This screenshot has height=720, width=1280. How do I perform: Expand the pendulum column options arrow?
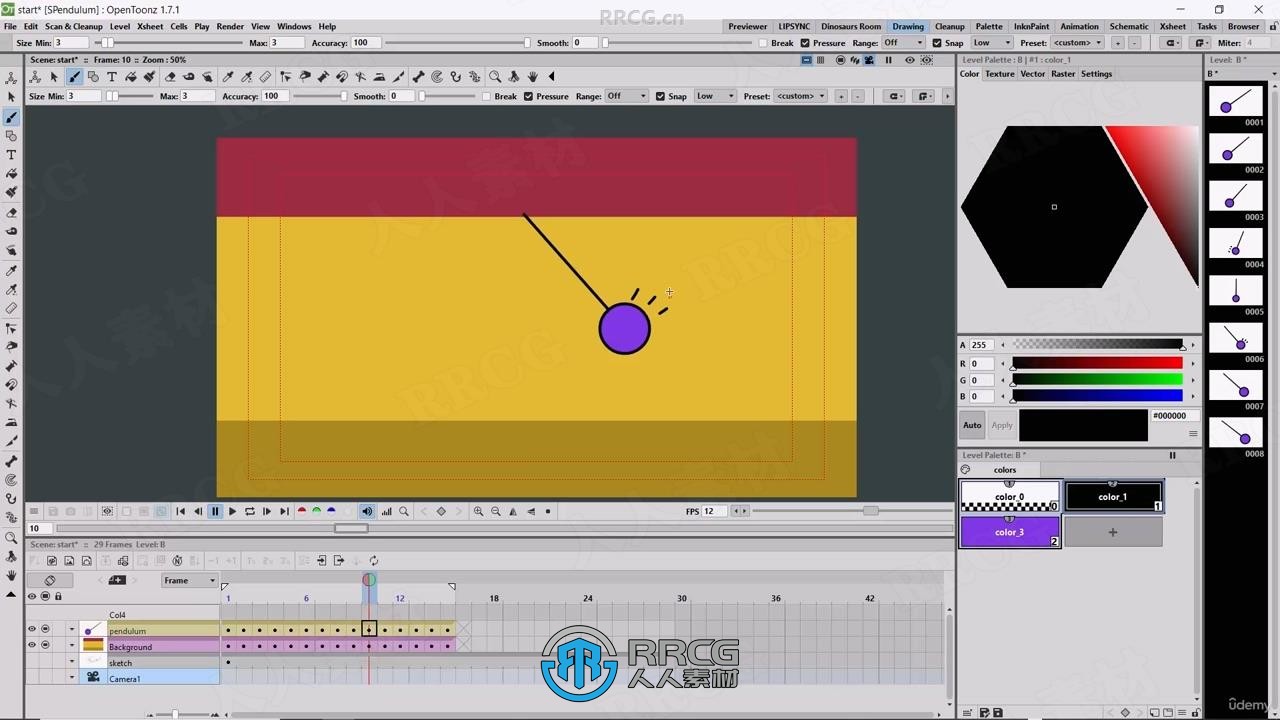pos(72,629)
